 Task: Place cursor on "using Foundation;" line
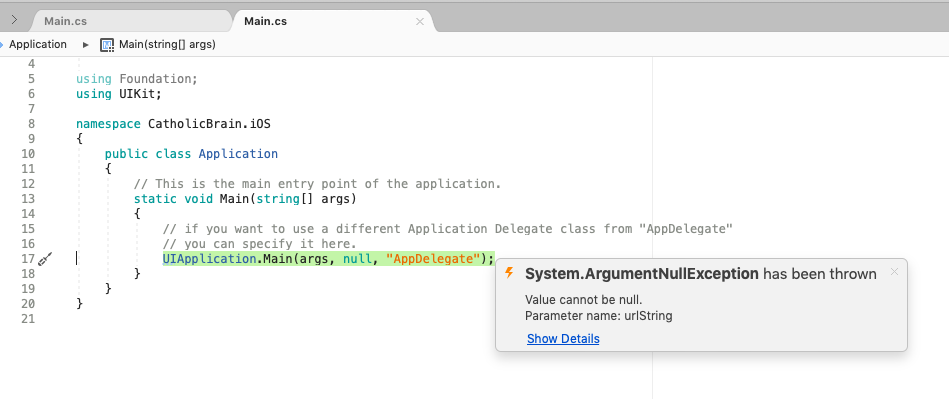137,79
